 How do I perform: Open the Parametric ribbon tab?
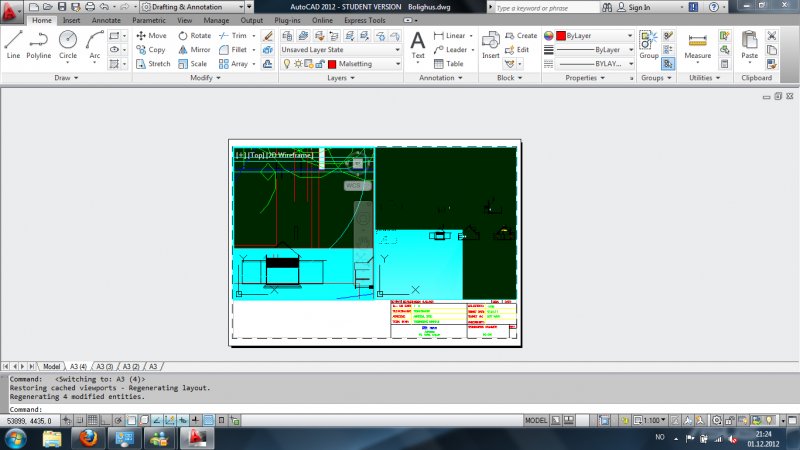pyautogui.click(x=149, y=19)
